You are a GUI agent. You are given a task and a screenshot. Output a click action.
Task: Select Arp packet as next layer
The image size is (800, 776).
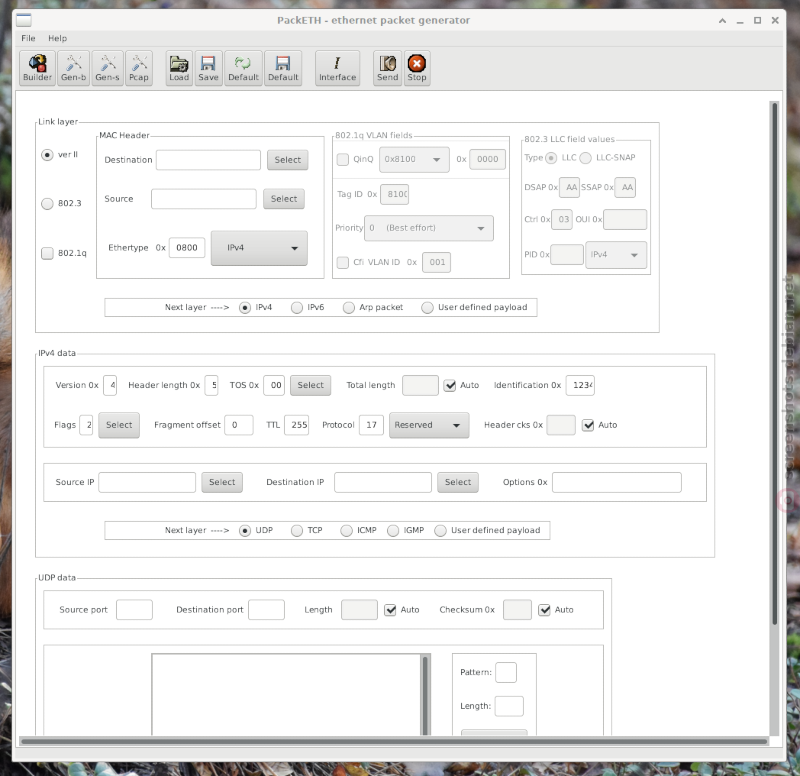[348, 308]
